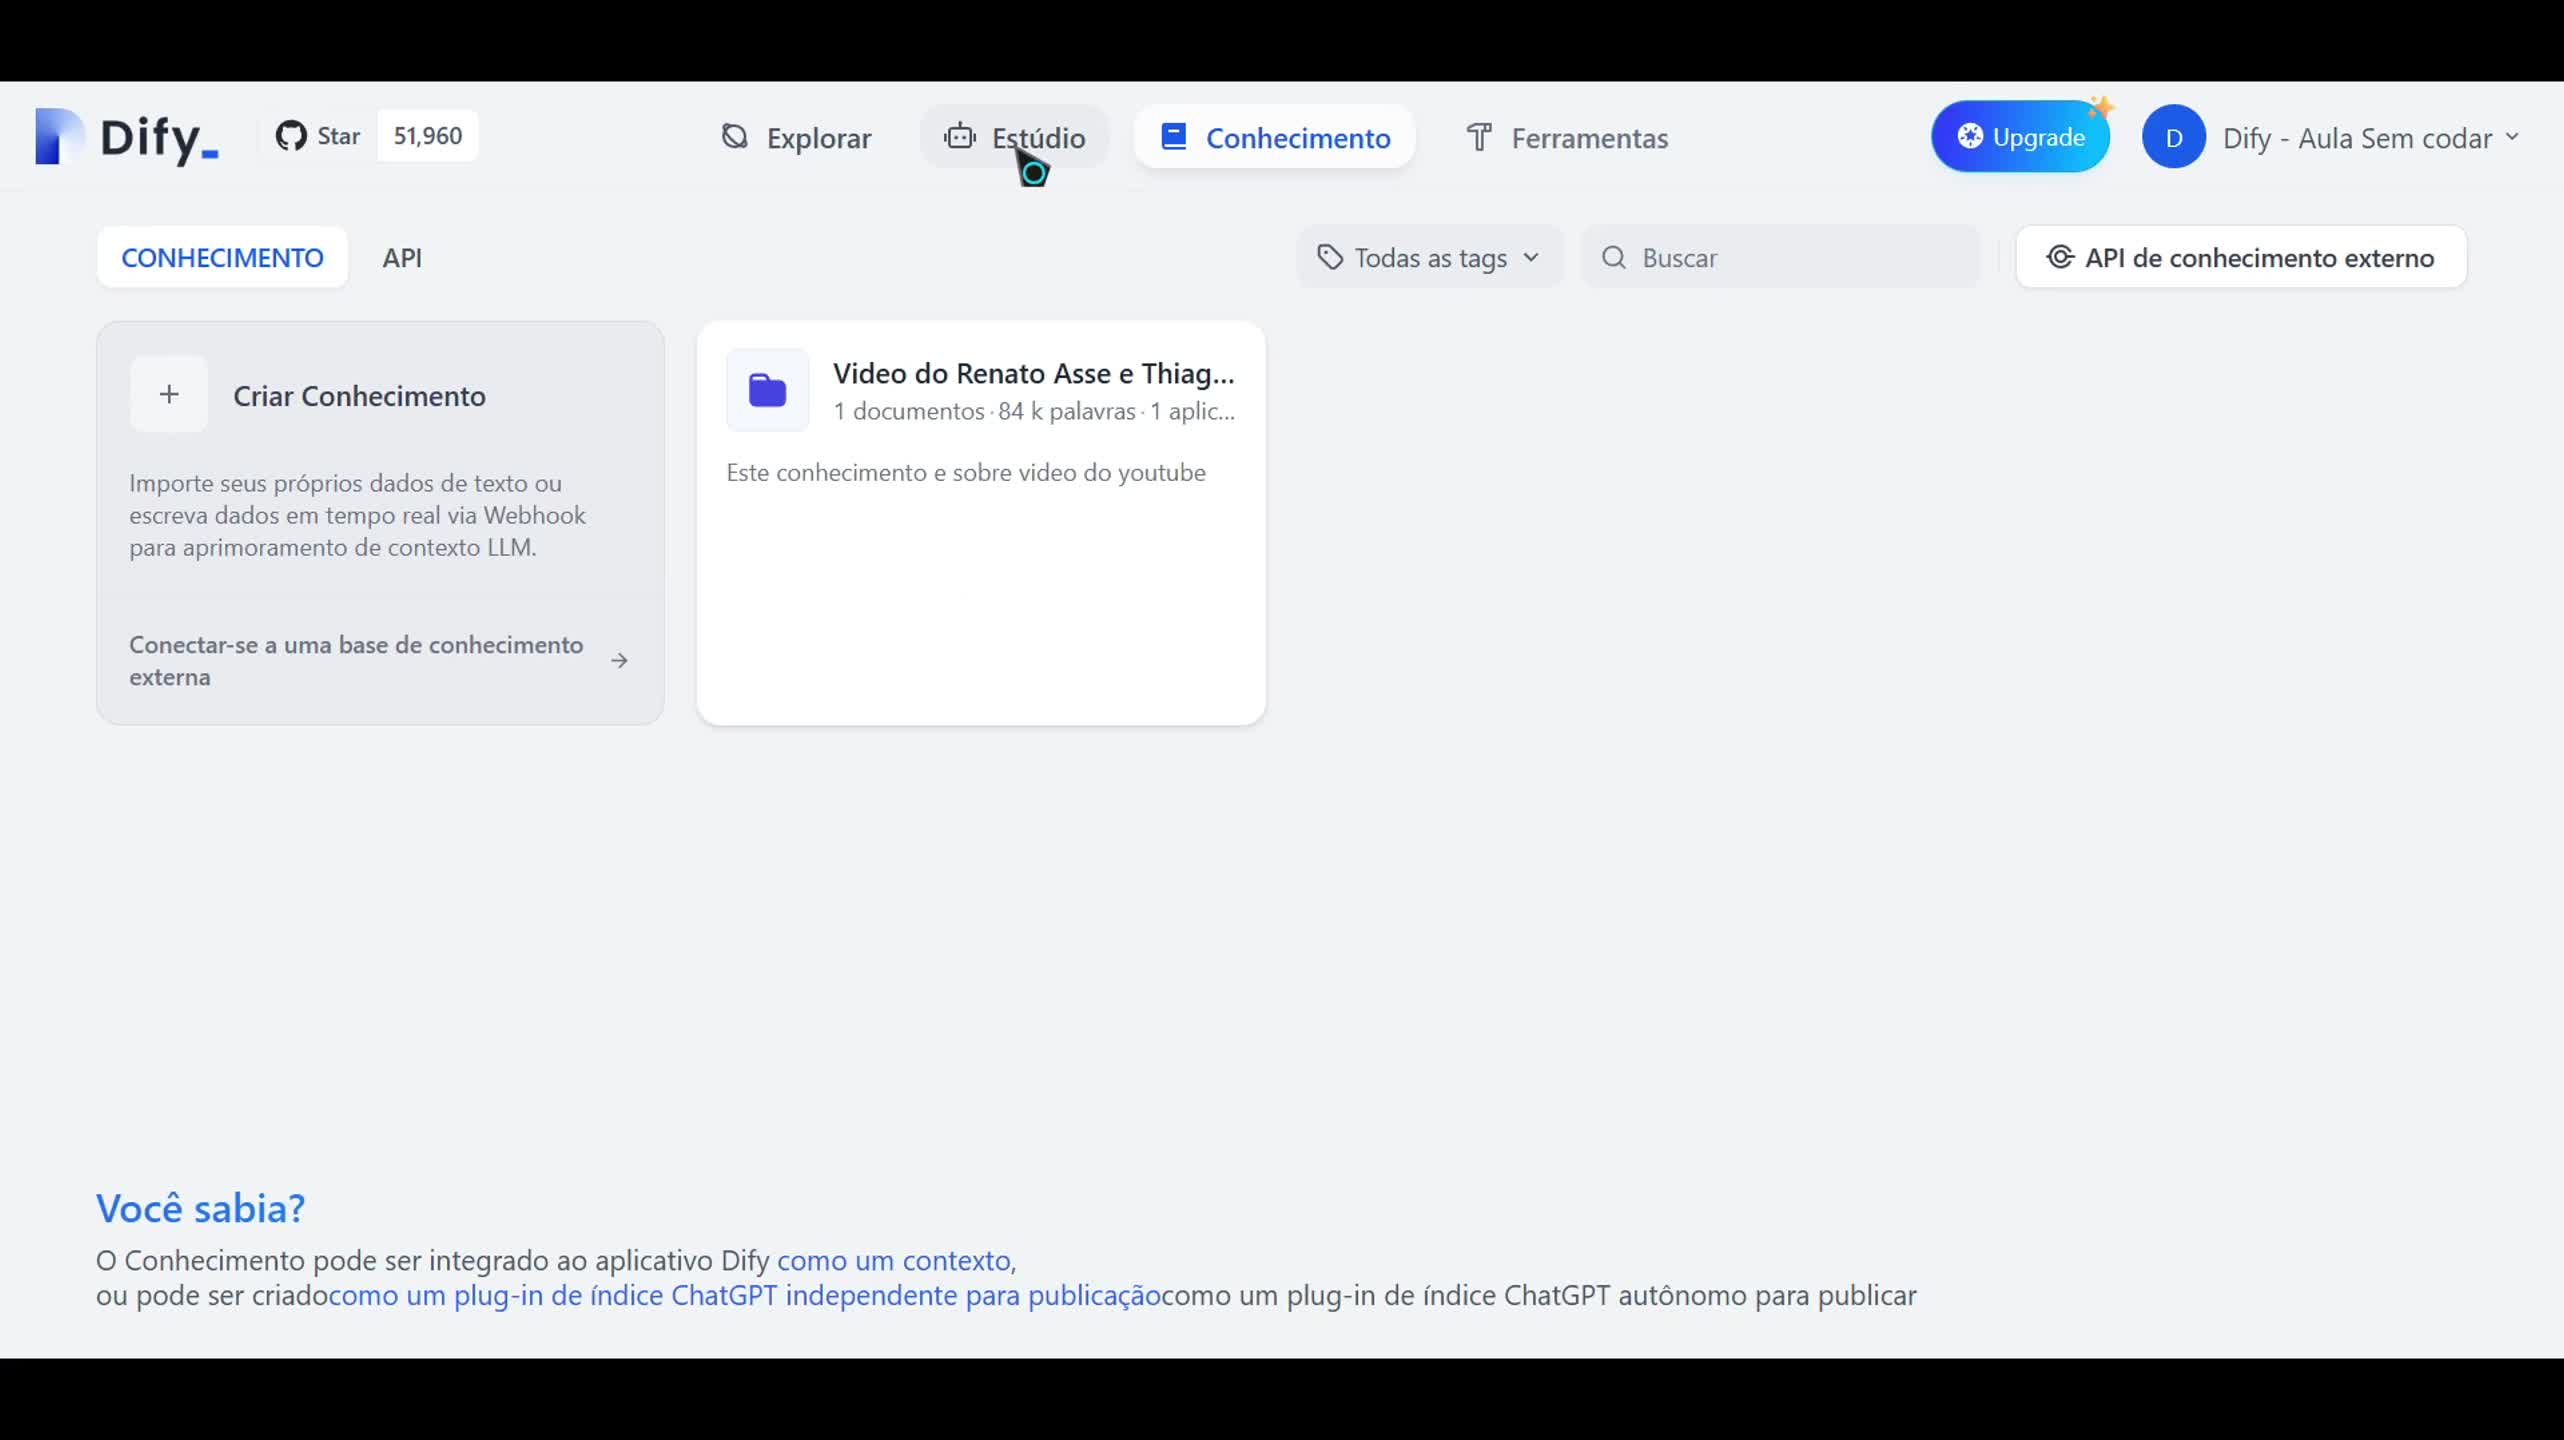Expand the Todas as tags dropdown
The height and width of the screenshot is (1440, 2564).
click(x=1429, y=258)
